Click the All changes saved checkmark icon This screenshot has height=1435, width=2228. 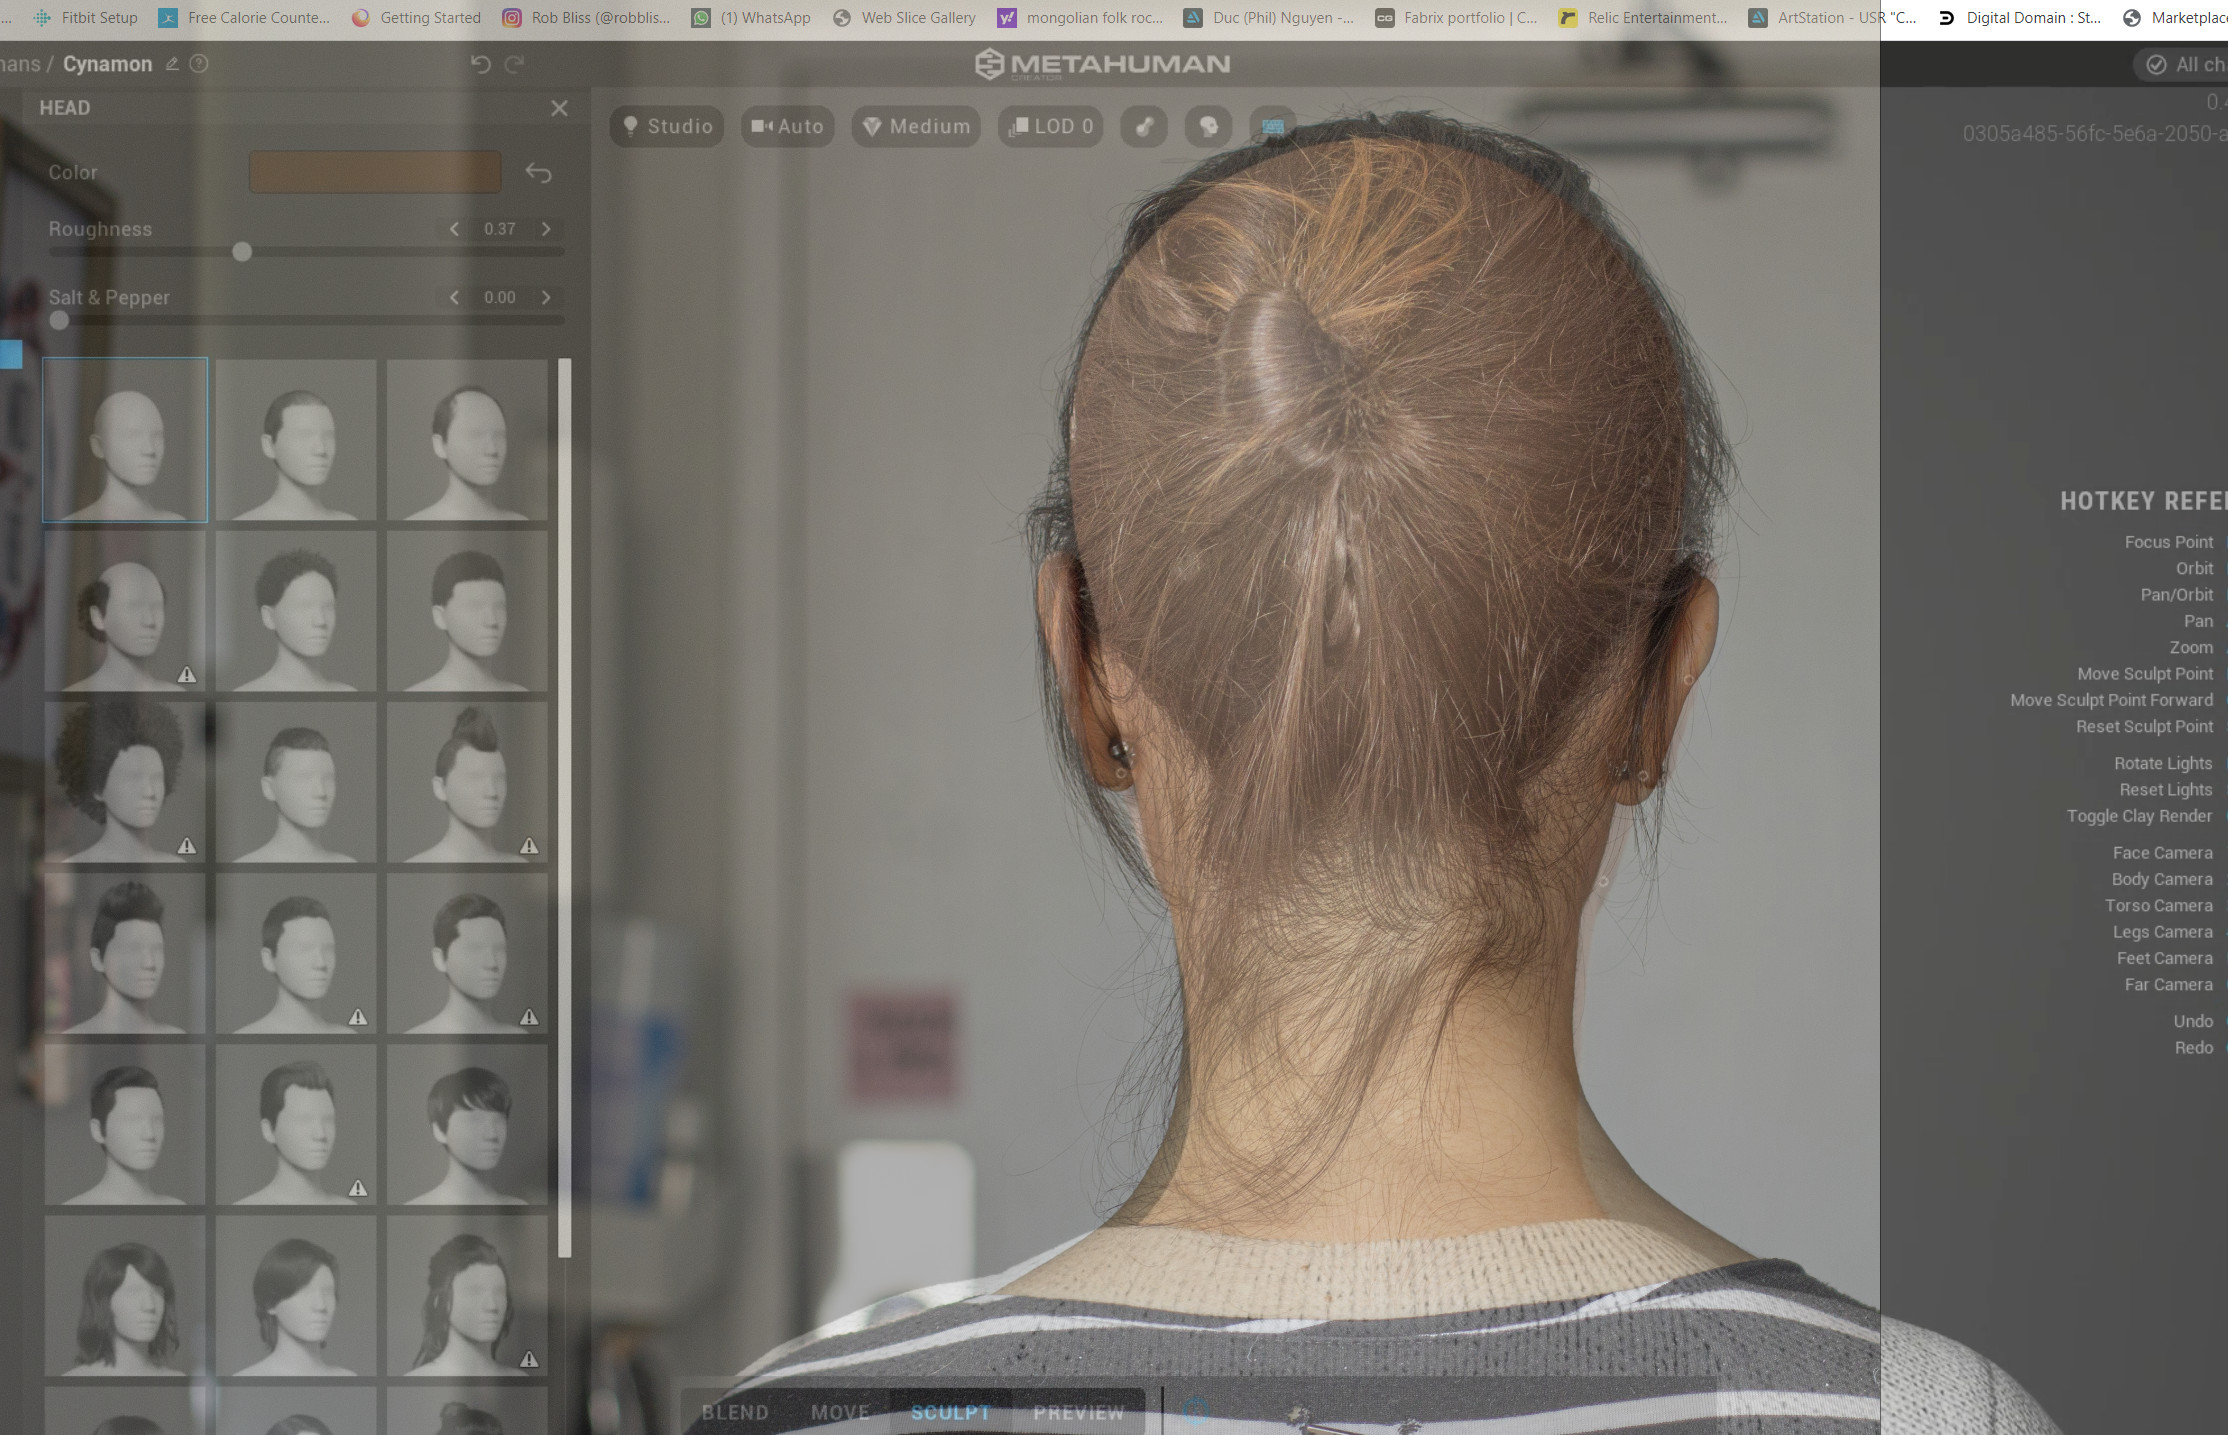pyautogui.click(x=2157, y=65)
